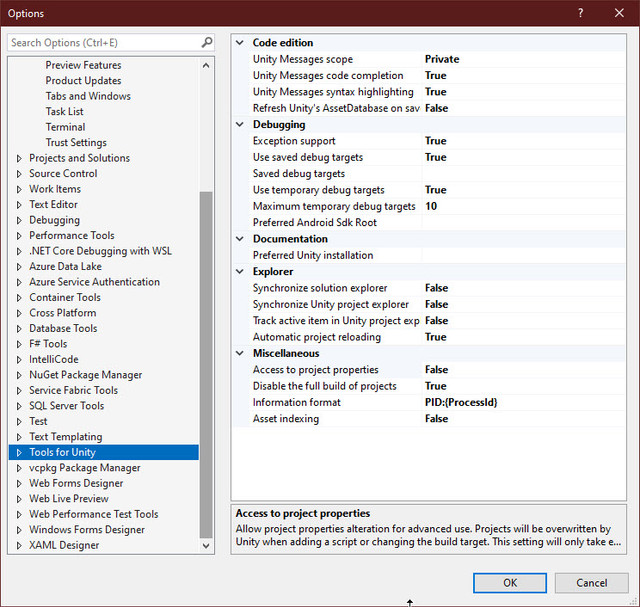
Task: Collapse the Debugging property section
Action: (240, 125)
